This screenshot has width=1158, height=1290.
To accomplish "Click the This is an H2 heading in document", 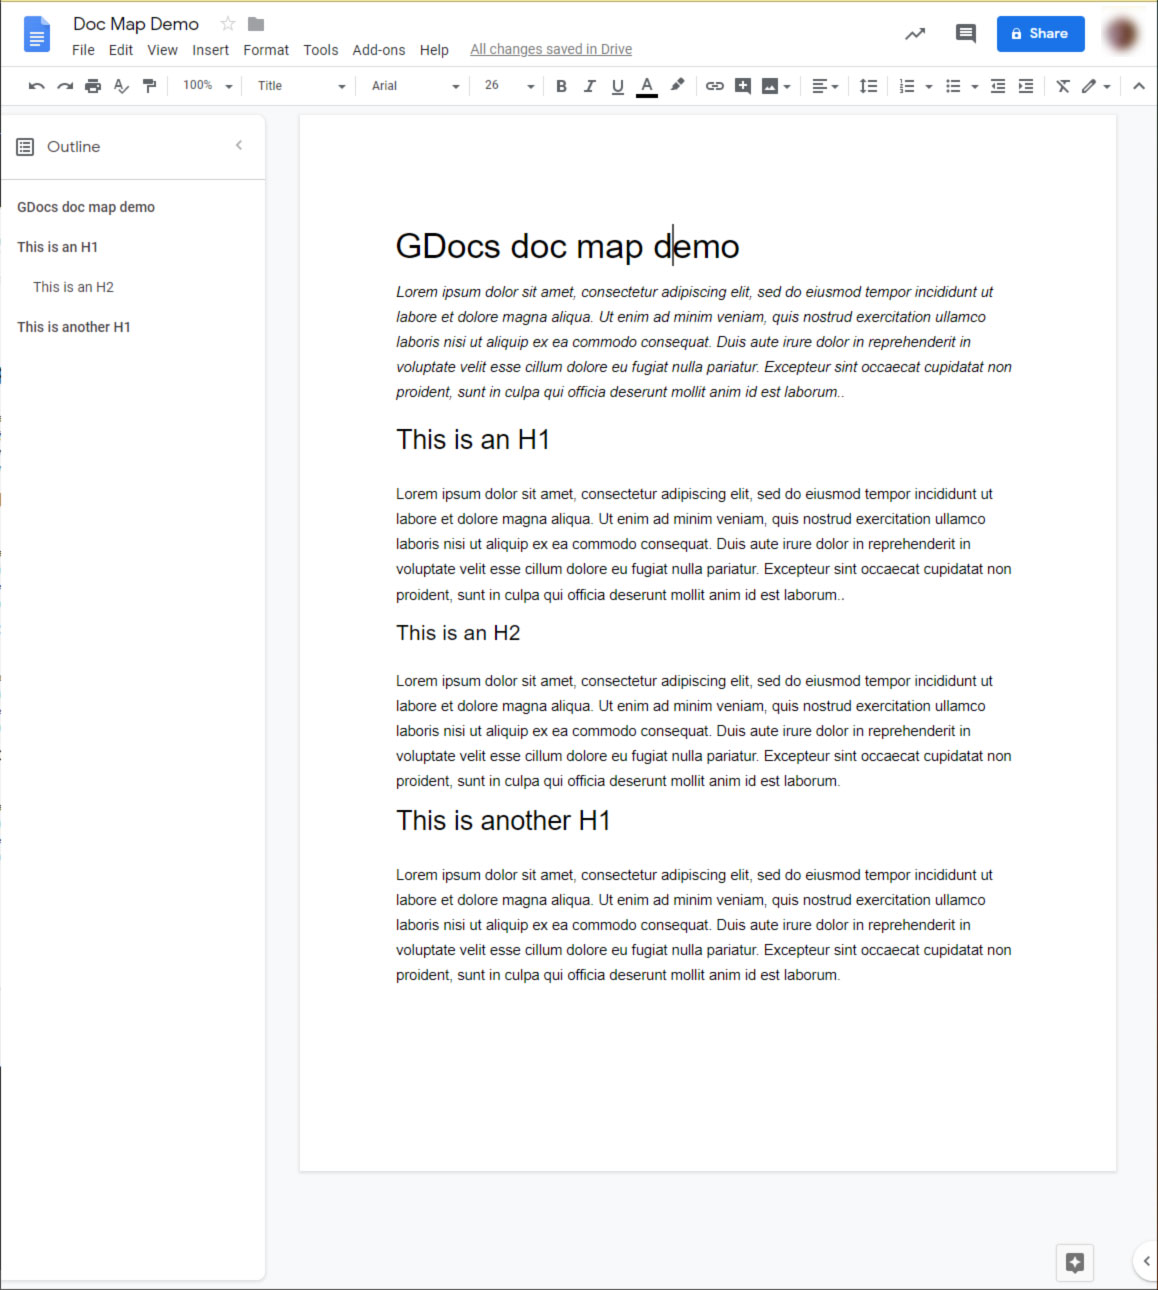I will [458, 633].
